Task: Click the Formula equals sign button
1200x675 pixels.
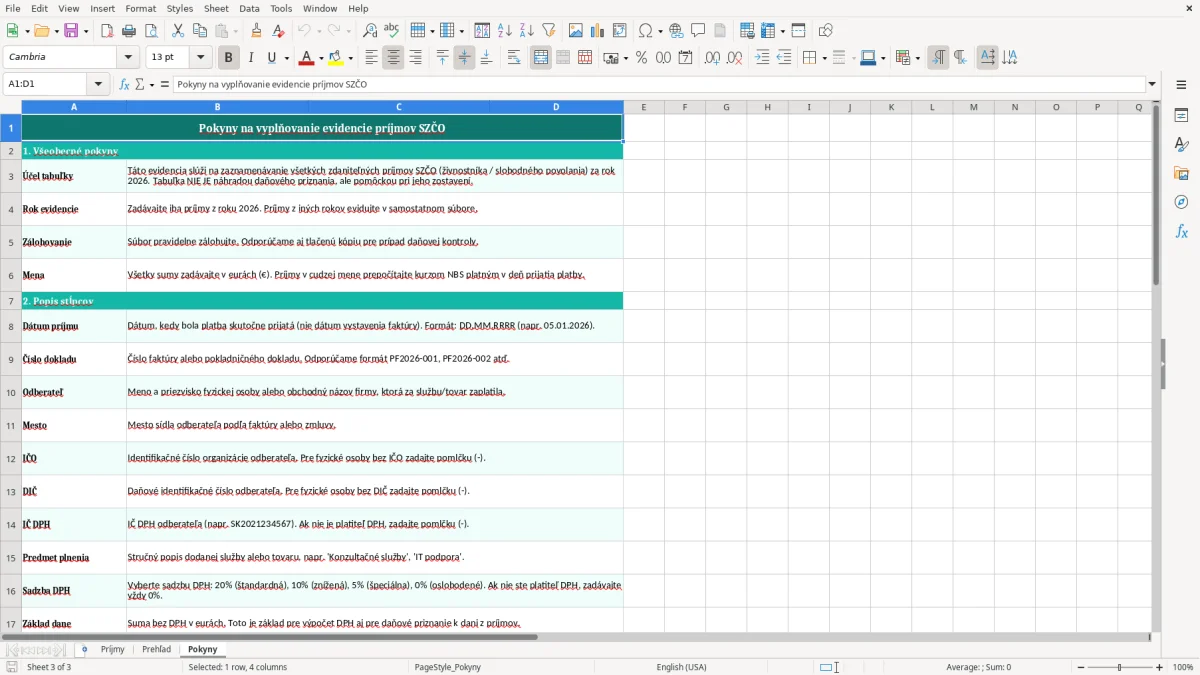Action: [x=165, y=85]
